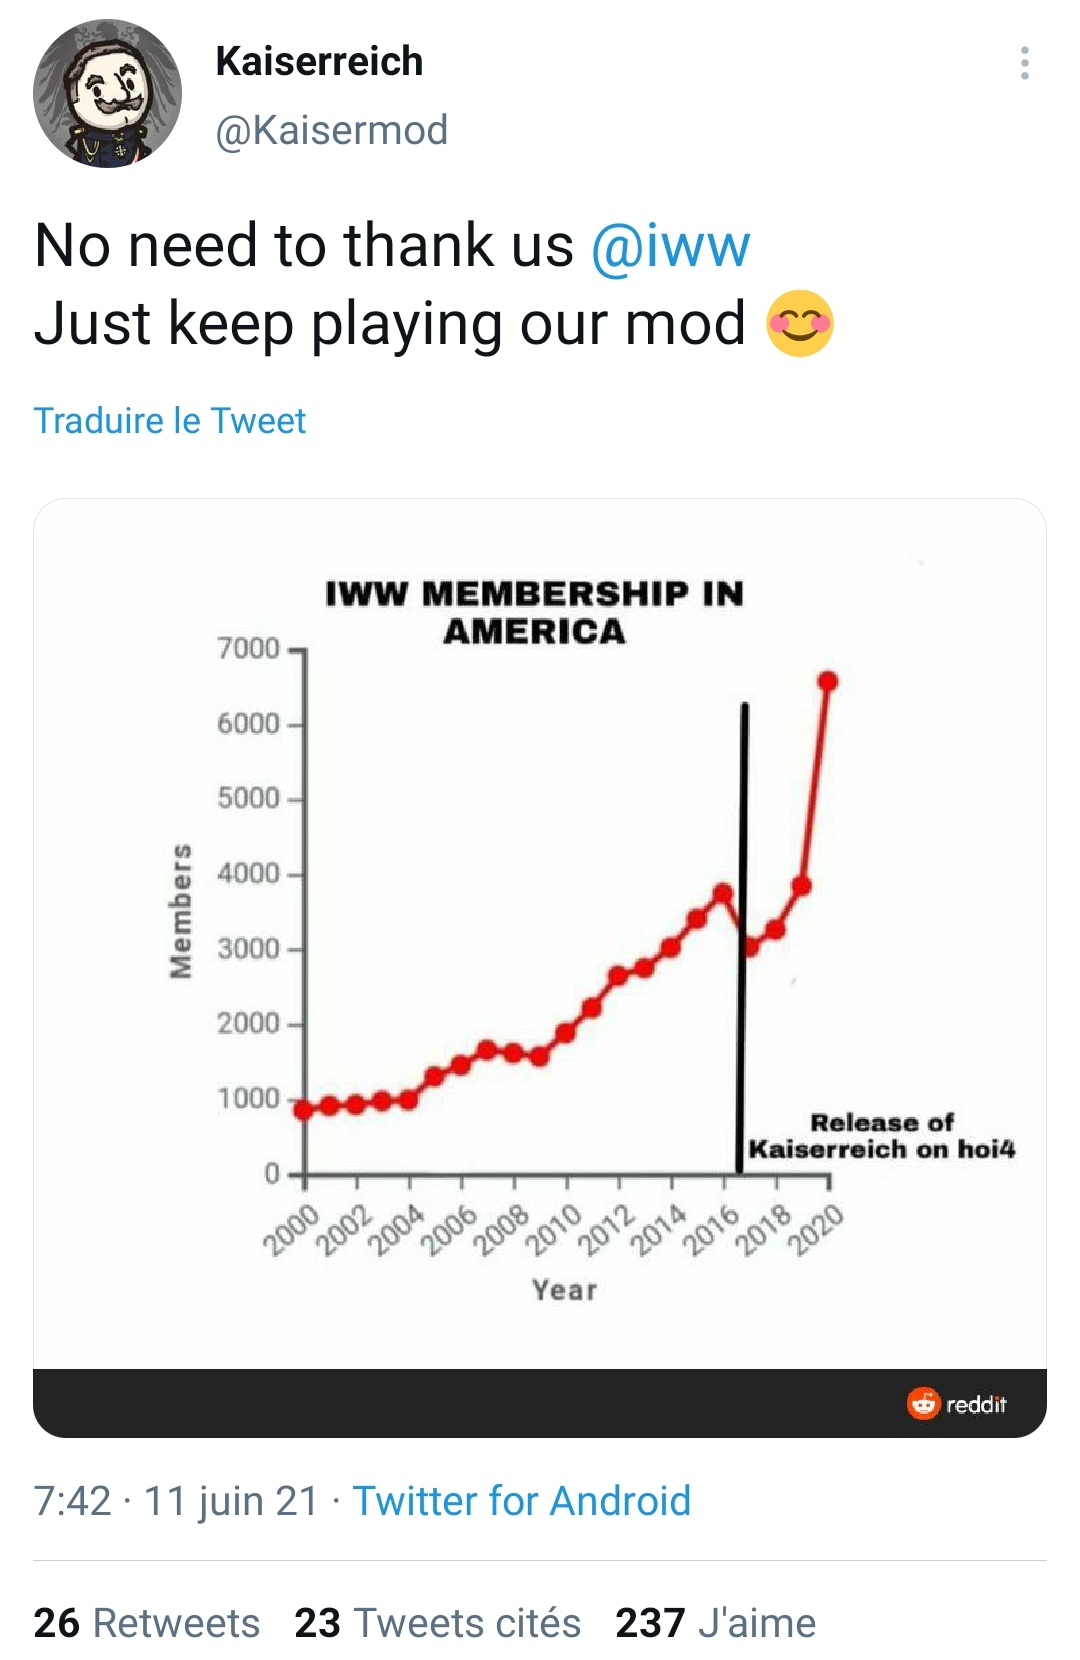The height and width of the screenshot is (1660, 1080).
Task: Open the @iww mention
Action: coord(670,246)
